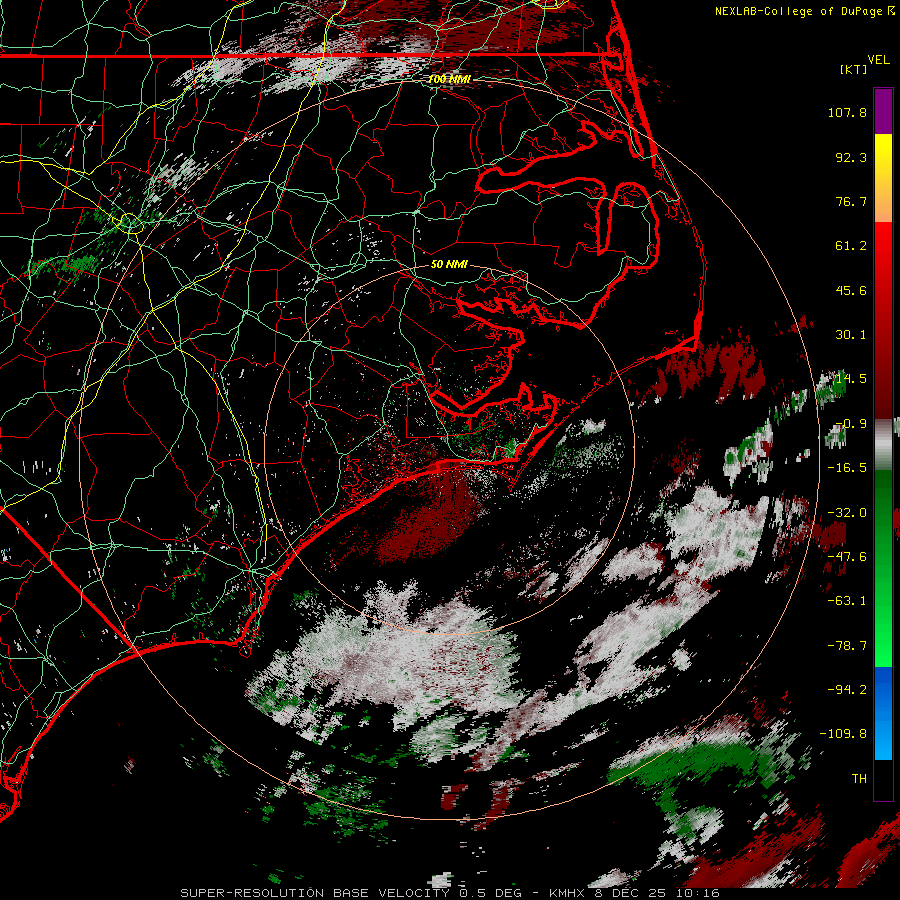Click the TH threshold label
Viewport: 900px width, 900px height.
(859, 779)
